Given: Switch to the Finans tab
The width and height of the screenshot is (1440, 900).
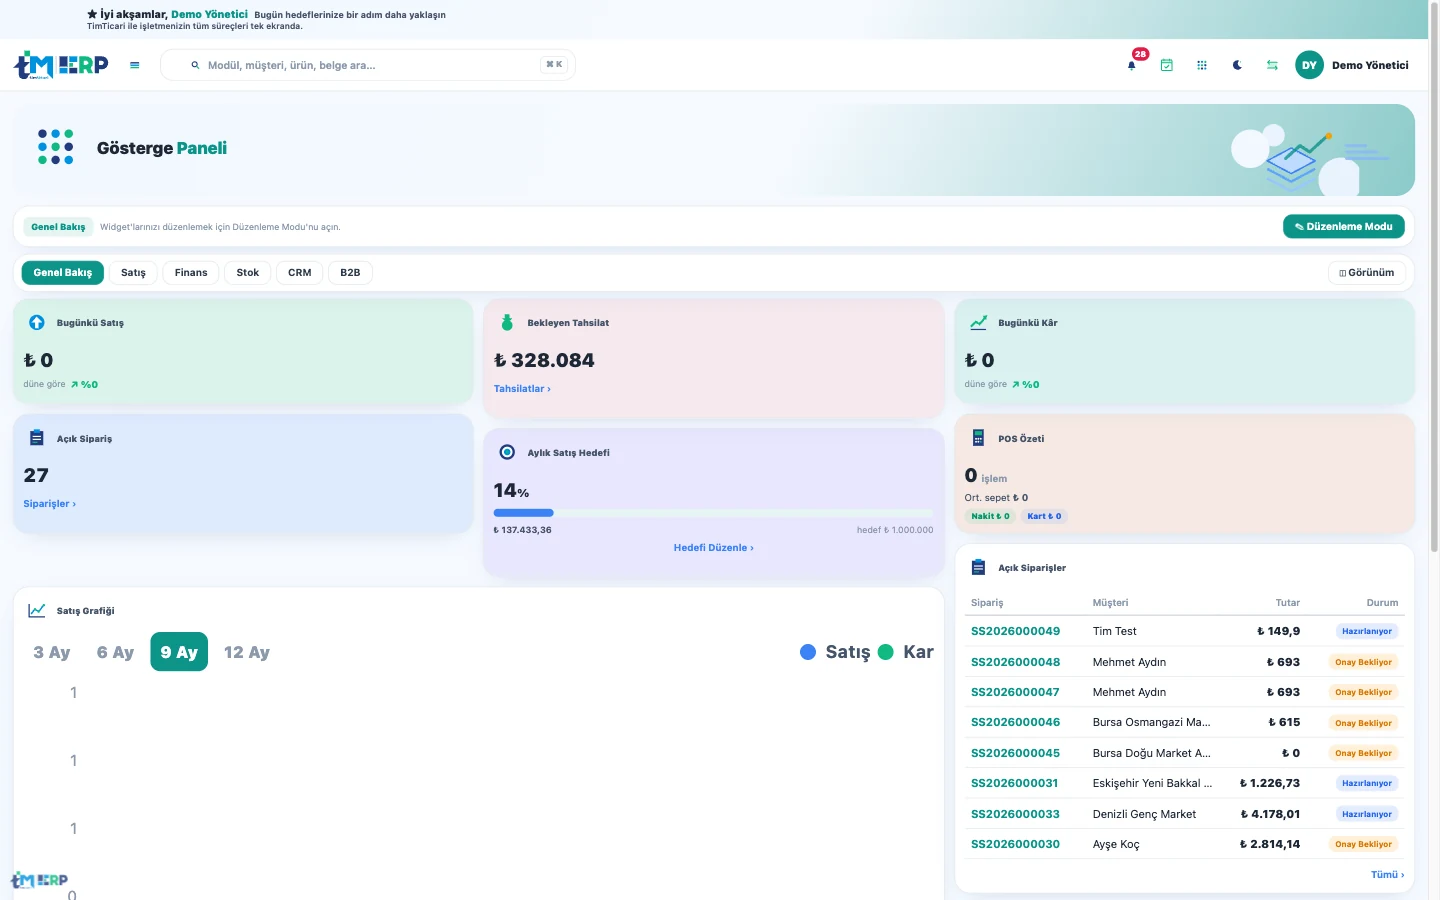Looking at the screenshot, I should click(191, 272).
